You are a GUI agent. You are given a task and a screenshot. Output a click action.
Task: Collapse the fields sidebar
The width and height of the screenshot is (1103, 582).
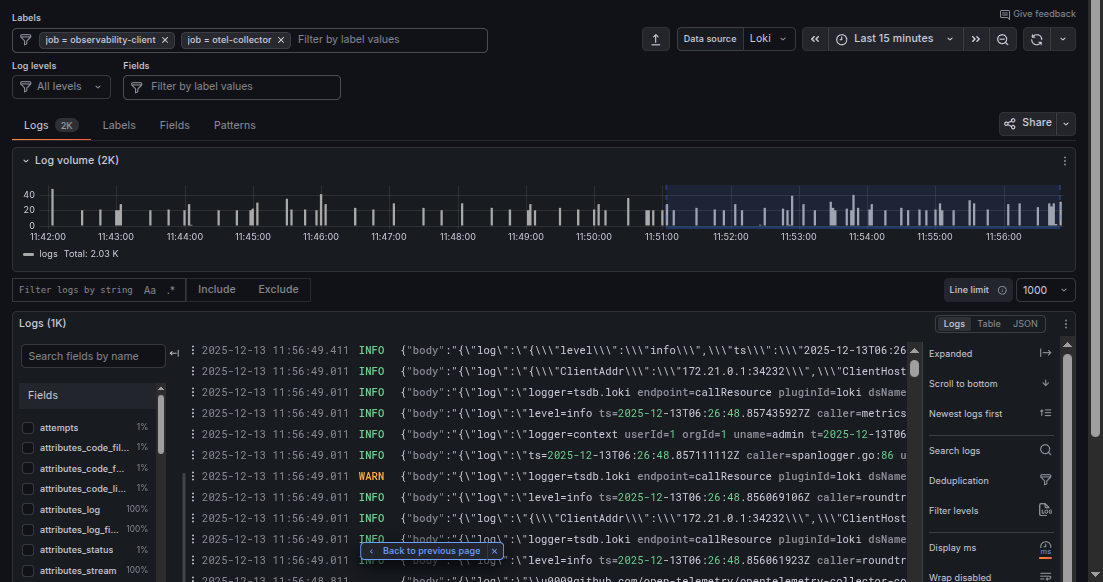[174, 353]
